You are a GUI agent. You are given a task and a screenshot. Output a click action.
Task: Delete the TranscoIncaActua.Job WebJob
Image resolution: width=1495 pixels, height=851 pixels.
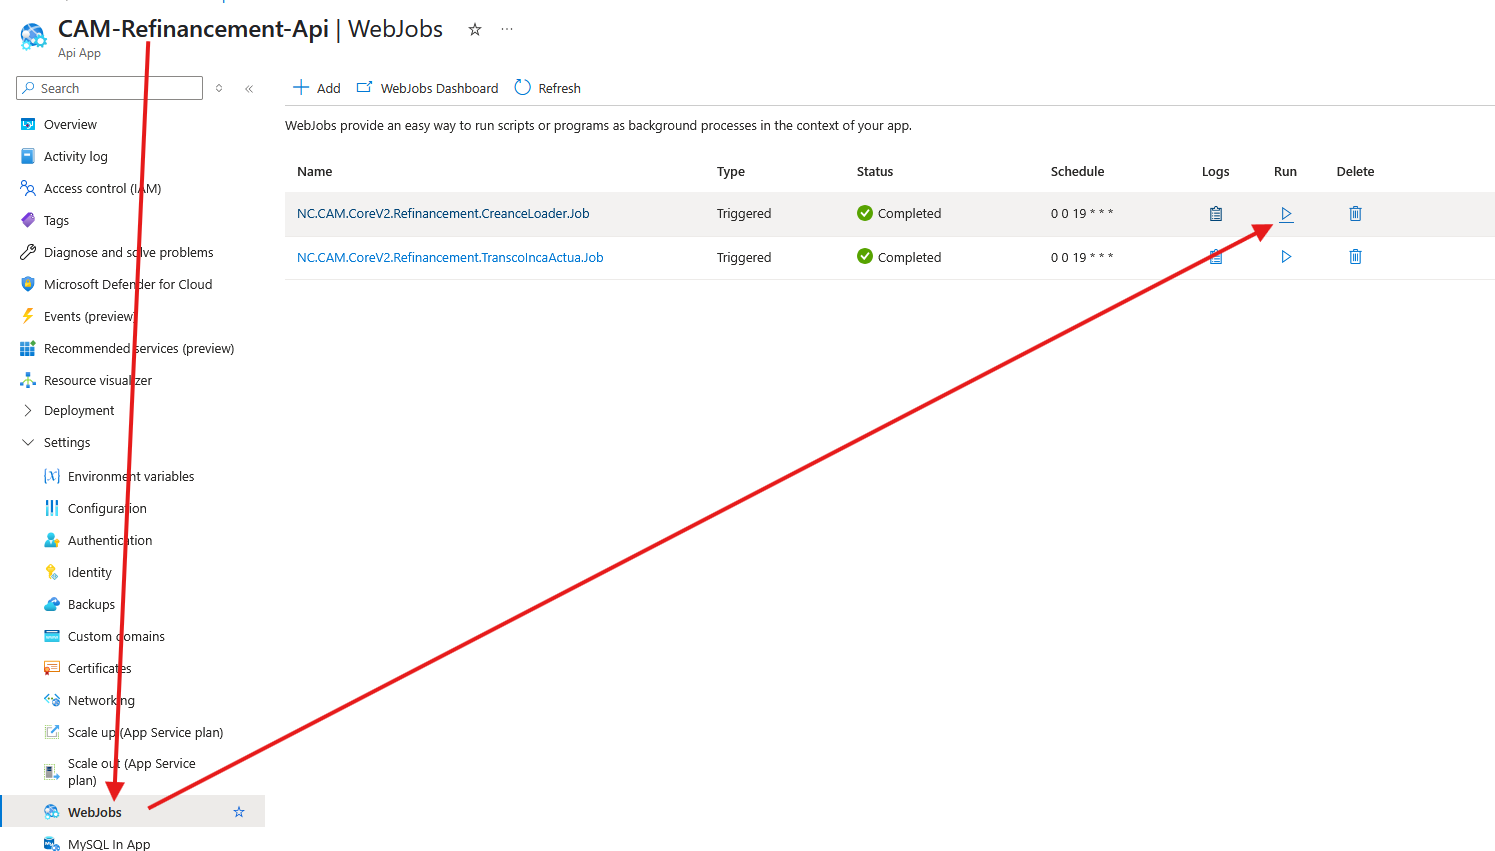(1355, 257)
